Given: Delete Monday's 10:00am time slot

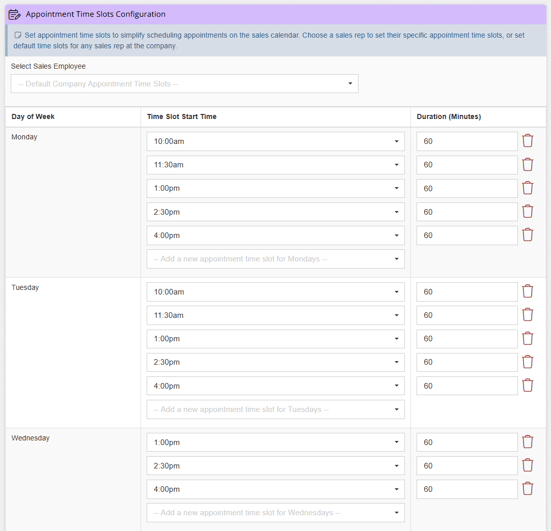Looking at the screenshot, I should point(527,141).
